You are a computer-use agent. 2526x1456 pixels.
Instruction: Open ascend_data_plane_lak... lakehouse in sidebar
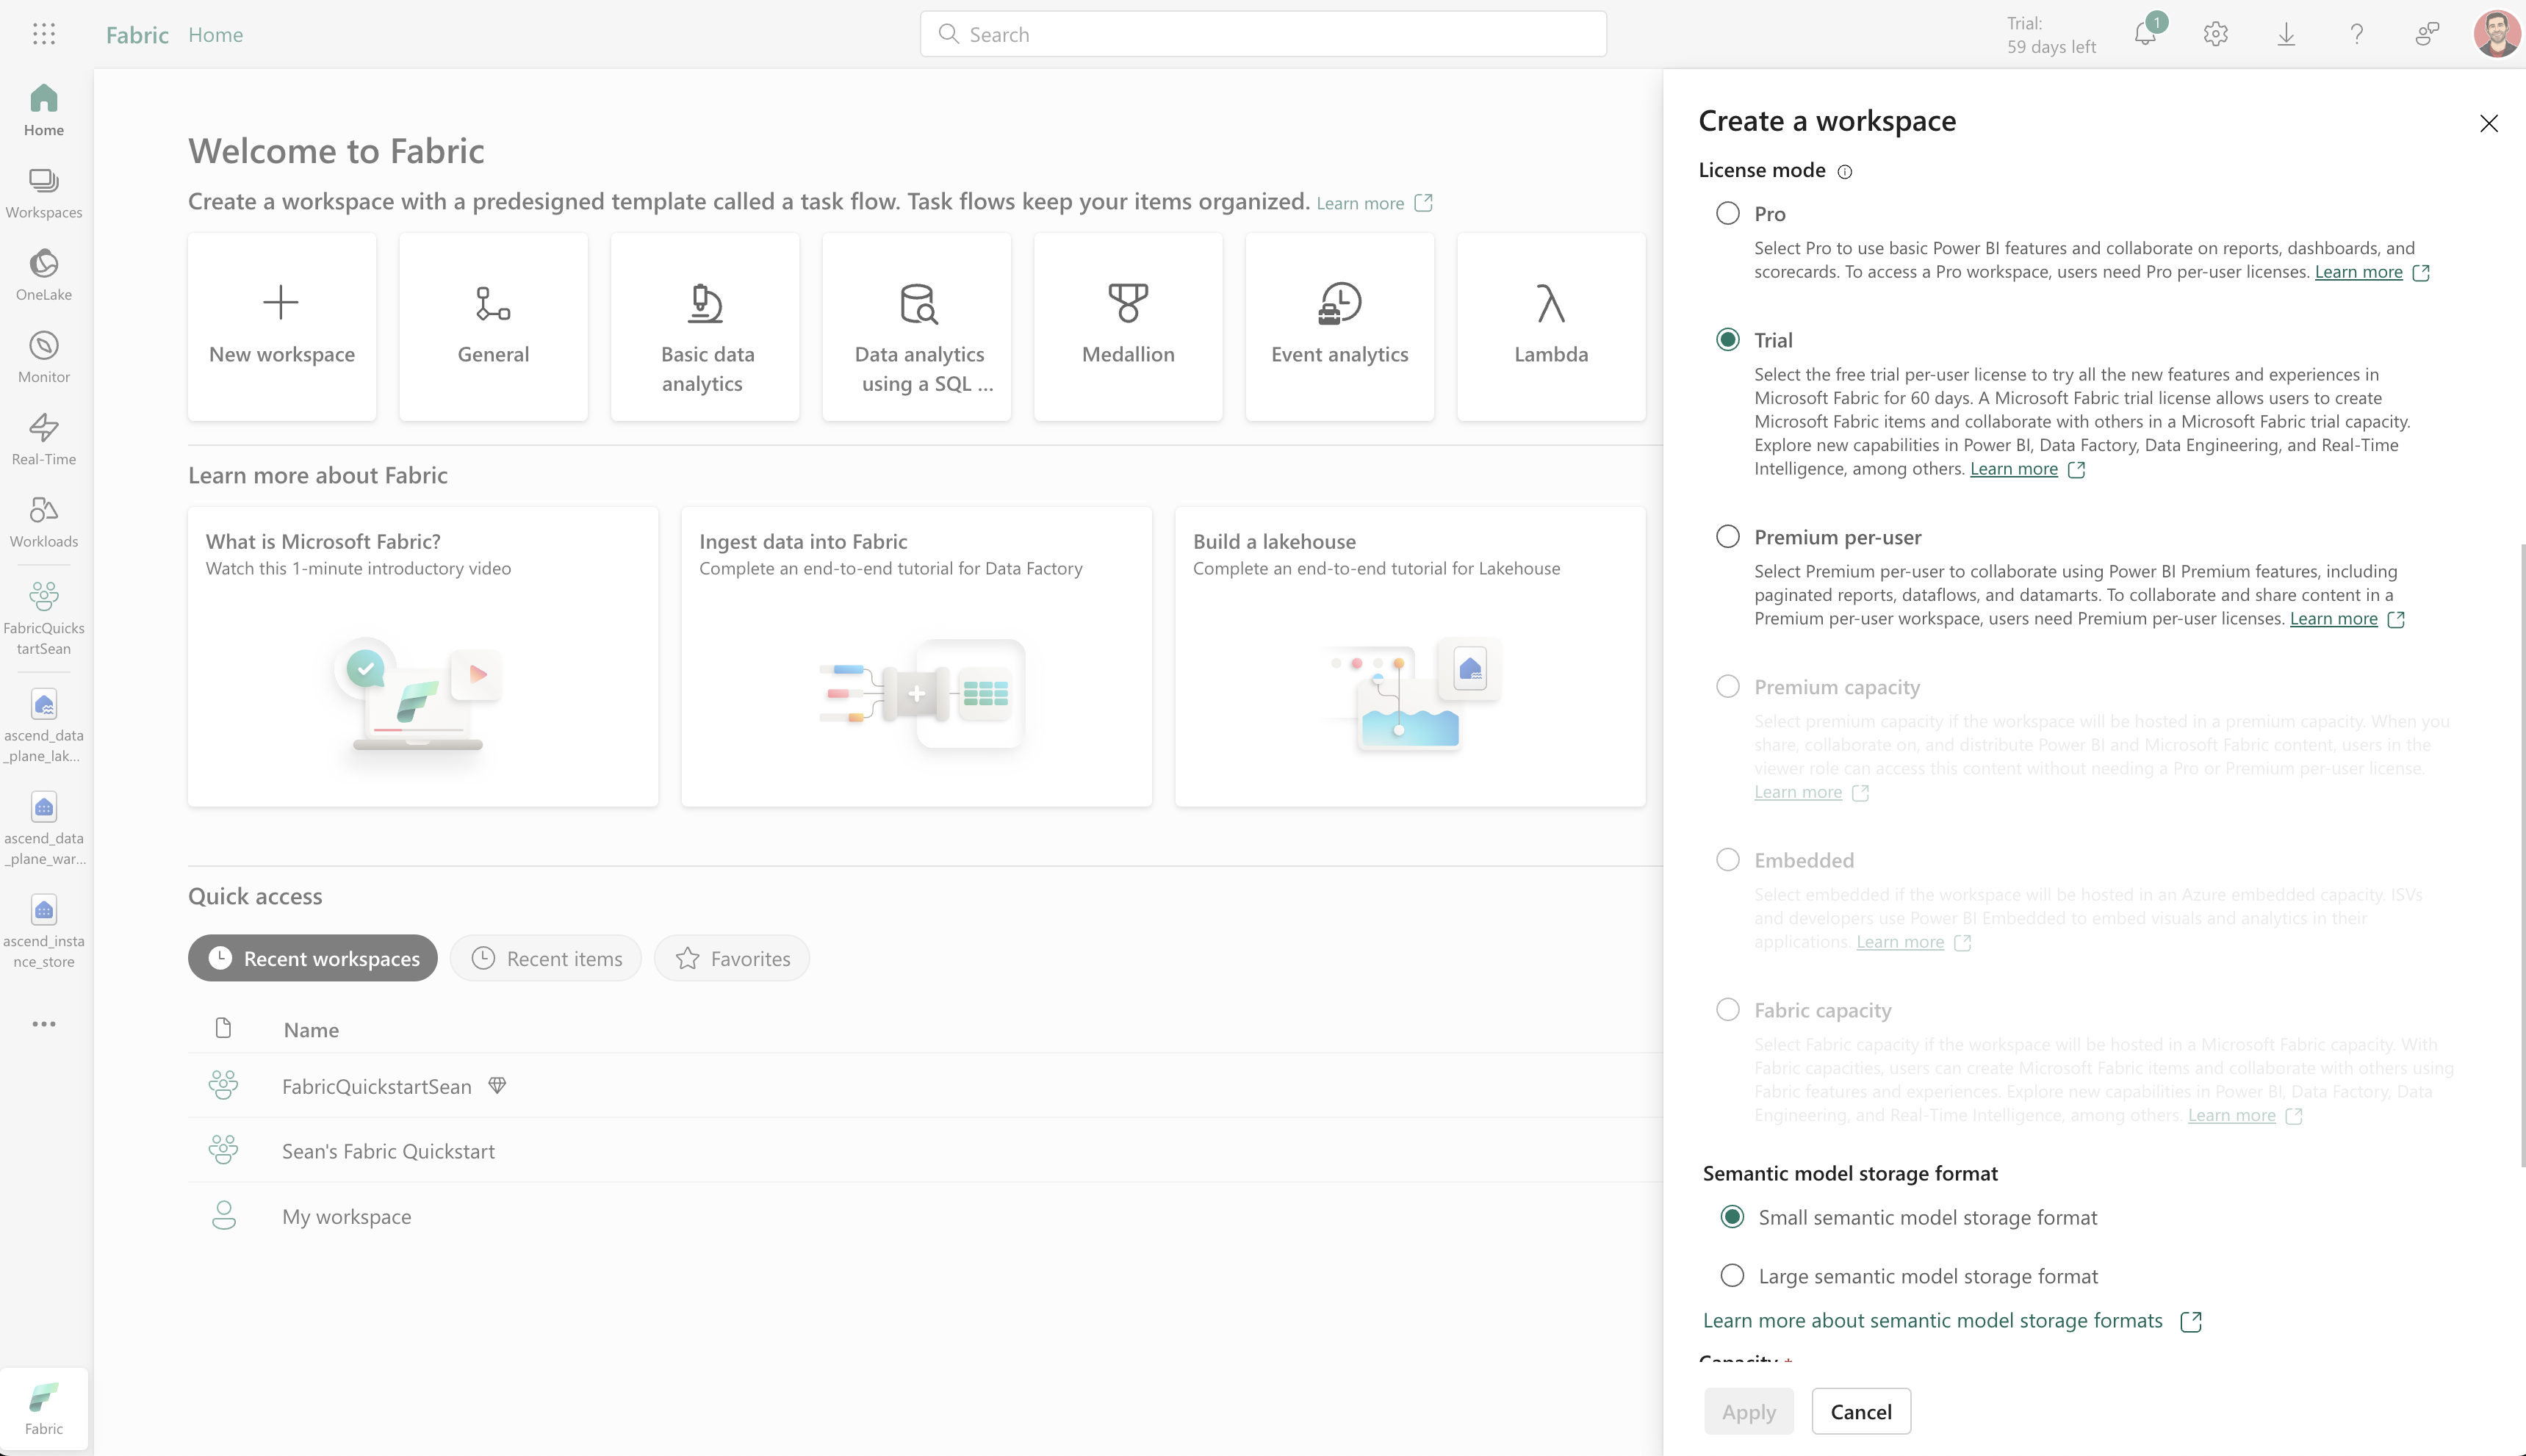[x=44, y=726]
